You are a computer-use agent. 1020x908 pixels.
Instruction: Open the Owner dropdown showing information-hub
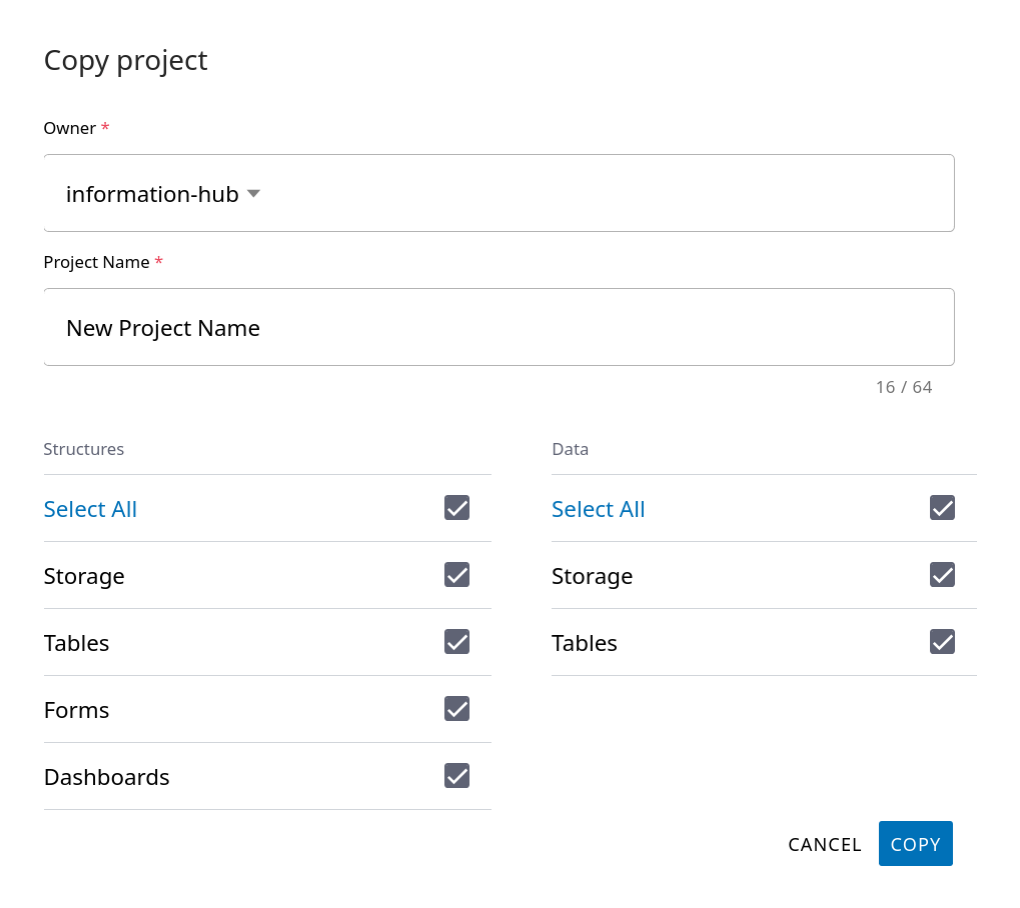point(498,194)
